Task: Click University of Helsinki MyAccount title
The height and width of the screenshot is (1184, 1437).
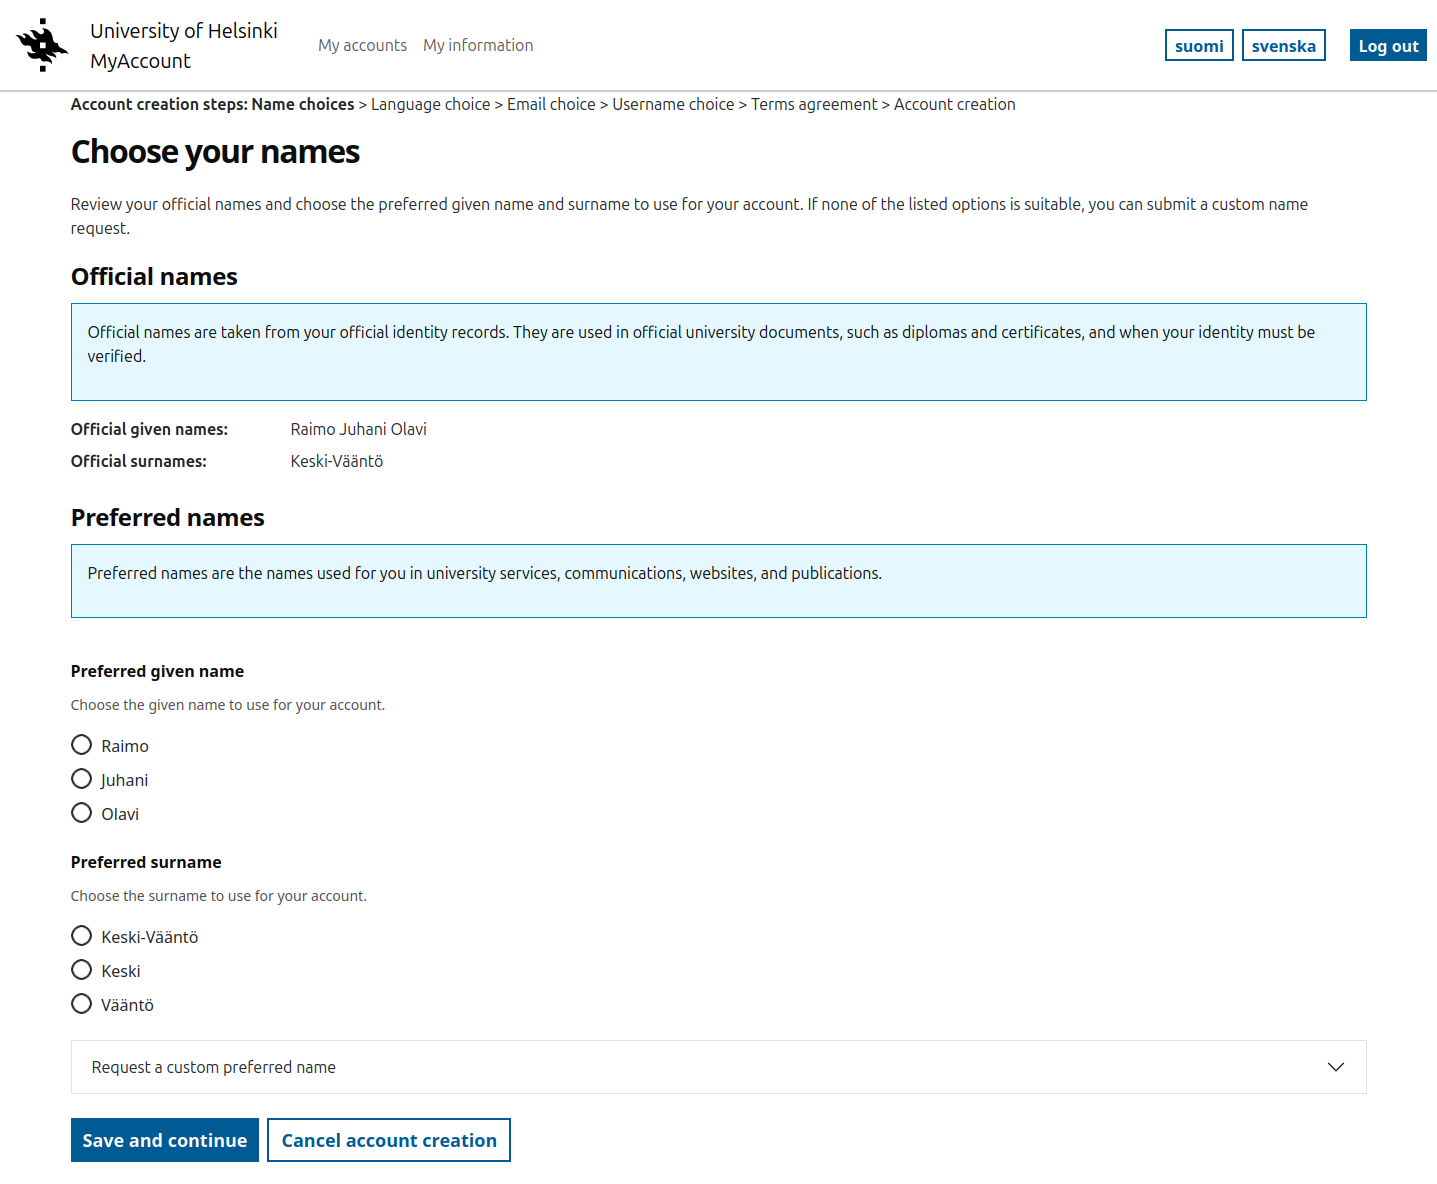Action: [184, 46]
